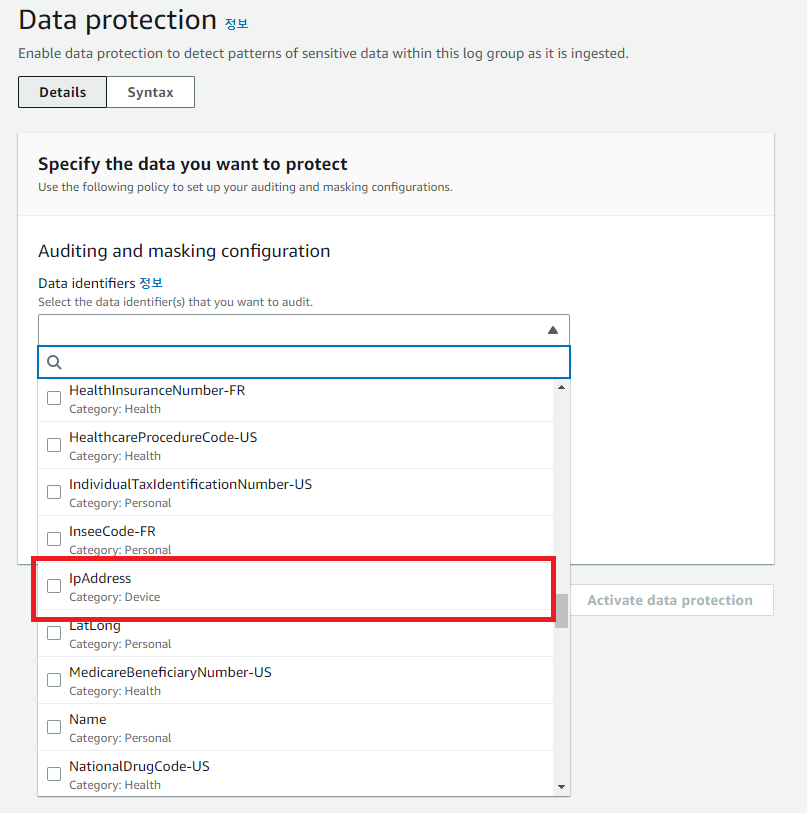The height and width of the screenshot is (813, 807).
Task: Click the search magnifier icon
Action: (x=53, y=362)
